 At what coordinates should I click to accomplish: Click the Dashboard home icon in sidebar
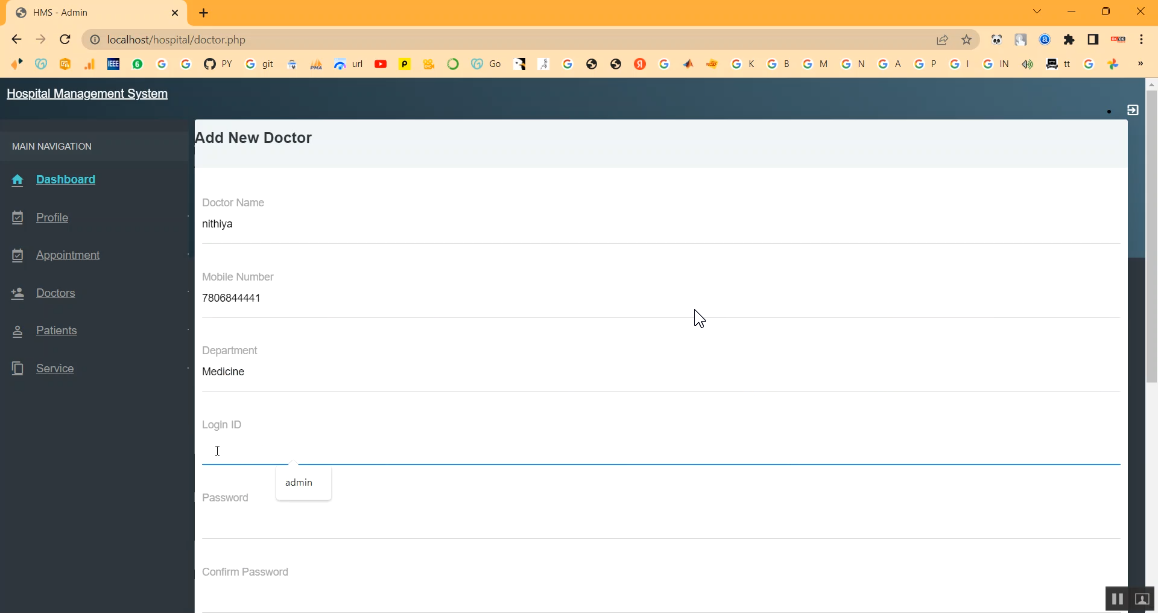[x=18, y=179]
